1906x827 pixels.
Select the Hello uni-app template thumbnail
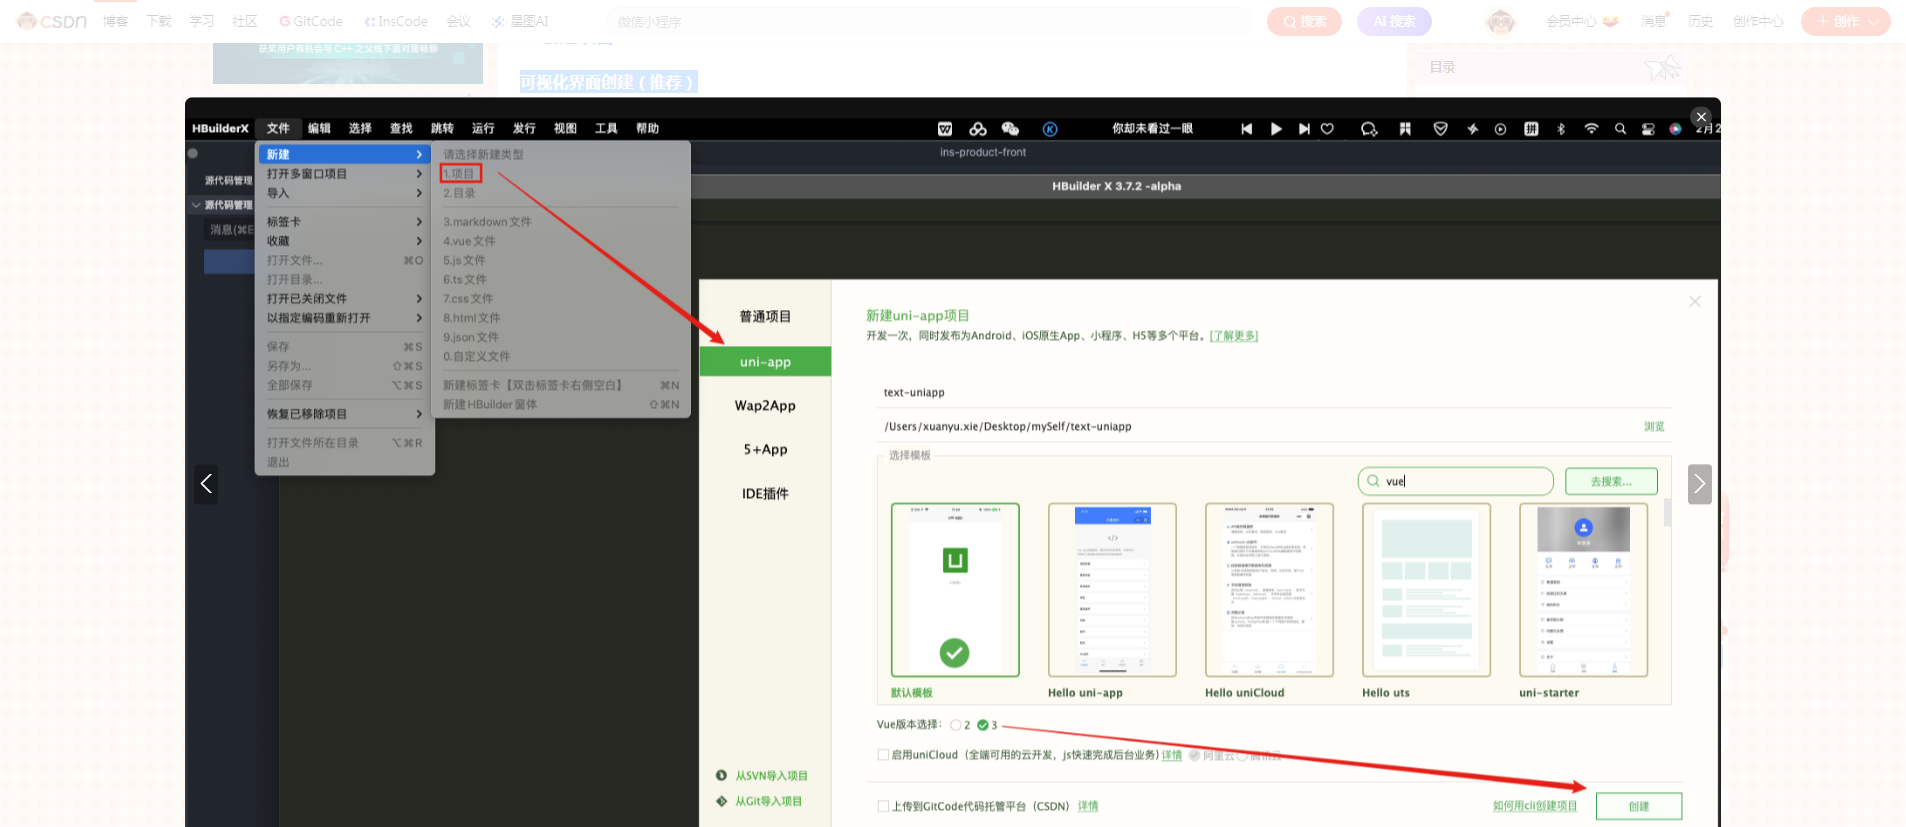(x=1112, y=590)
